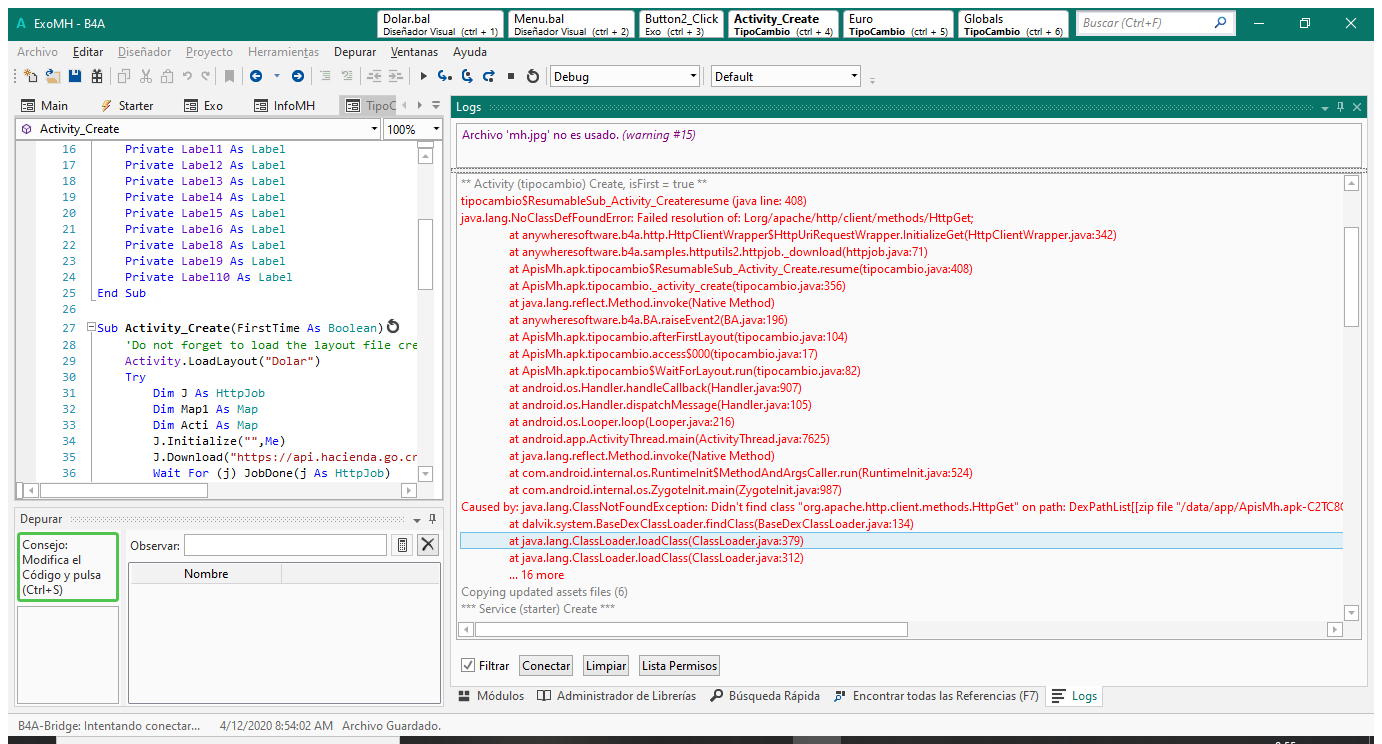
Task: Expand the Activity_Create sub selector dropdown
Action: click(374, 129)
